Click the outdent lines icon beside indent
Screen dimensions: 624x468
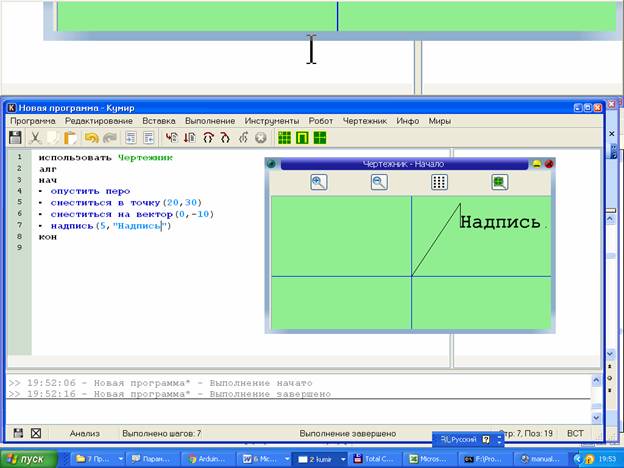[x=148, y=138]
